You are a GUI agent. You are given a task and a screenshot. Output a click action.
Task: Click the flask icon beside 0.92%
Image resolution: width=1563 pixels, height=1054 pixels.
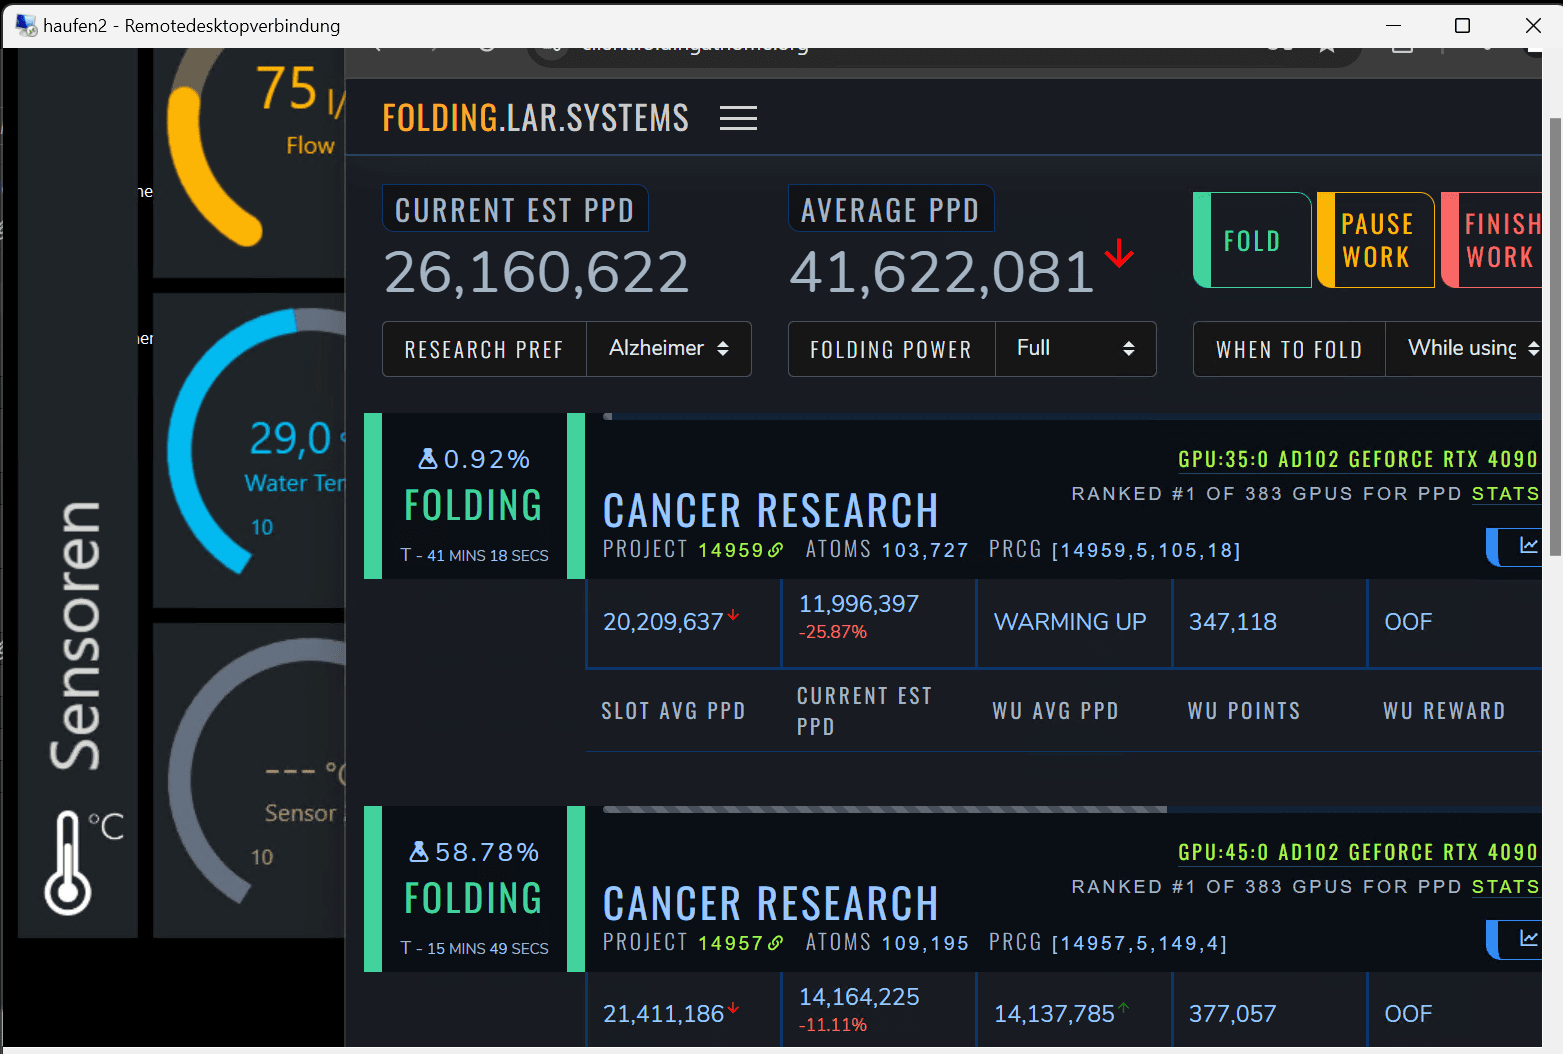(x=428, y=459)
